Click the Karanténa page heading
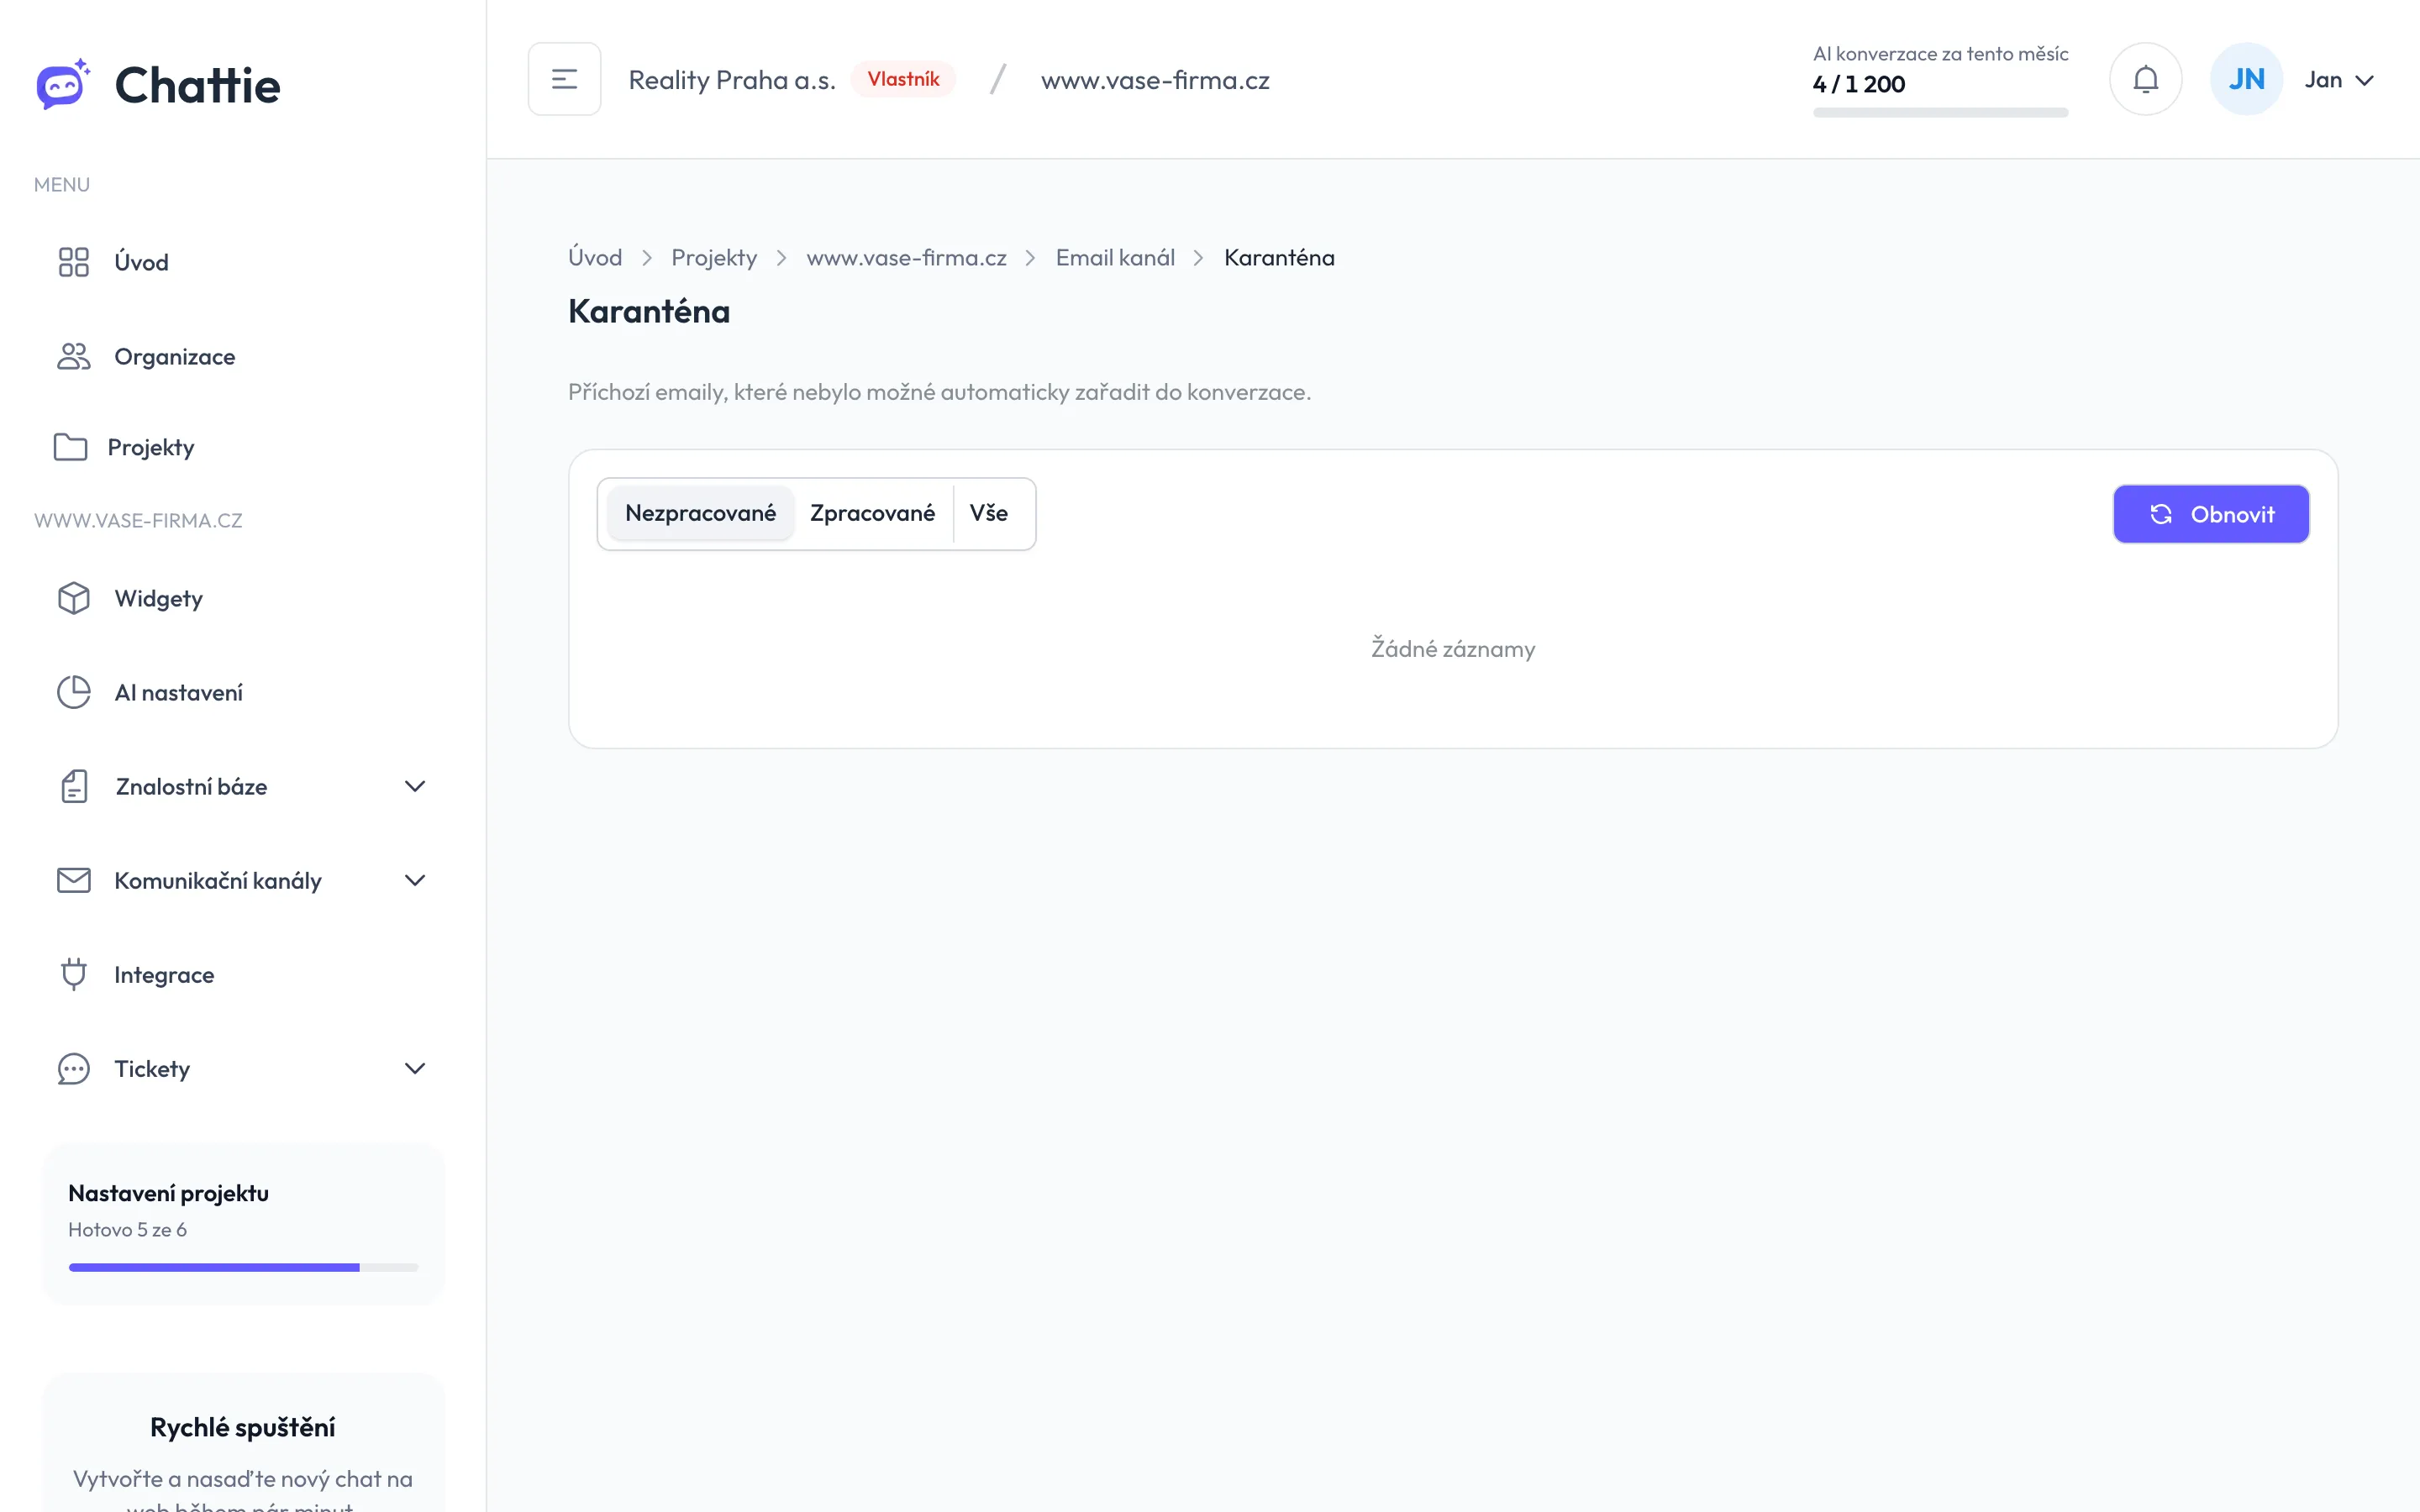 [649, 311]
